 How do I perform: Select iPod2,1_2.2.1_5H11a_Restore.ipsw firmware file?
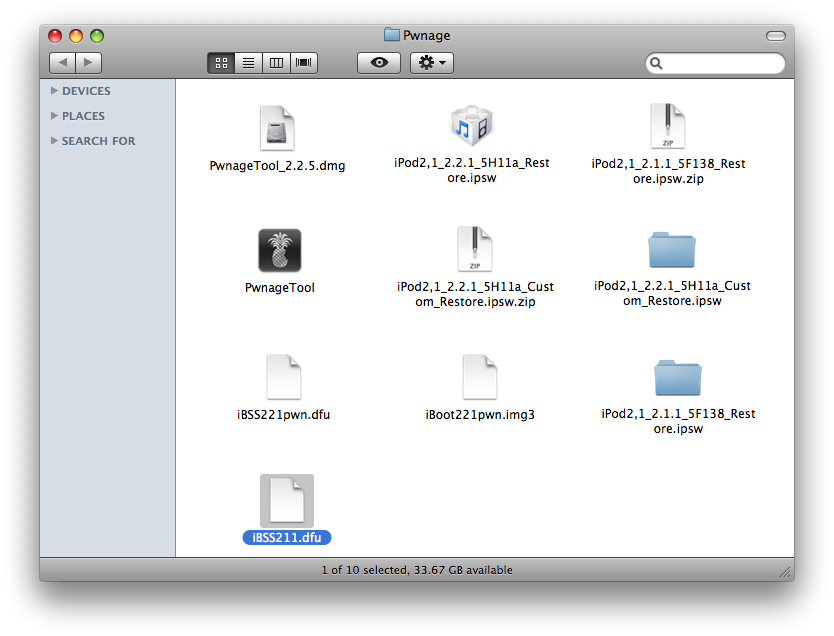click(471, 127)
